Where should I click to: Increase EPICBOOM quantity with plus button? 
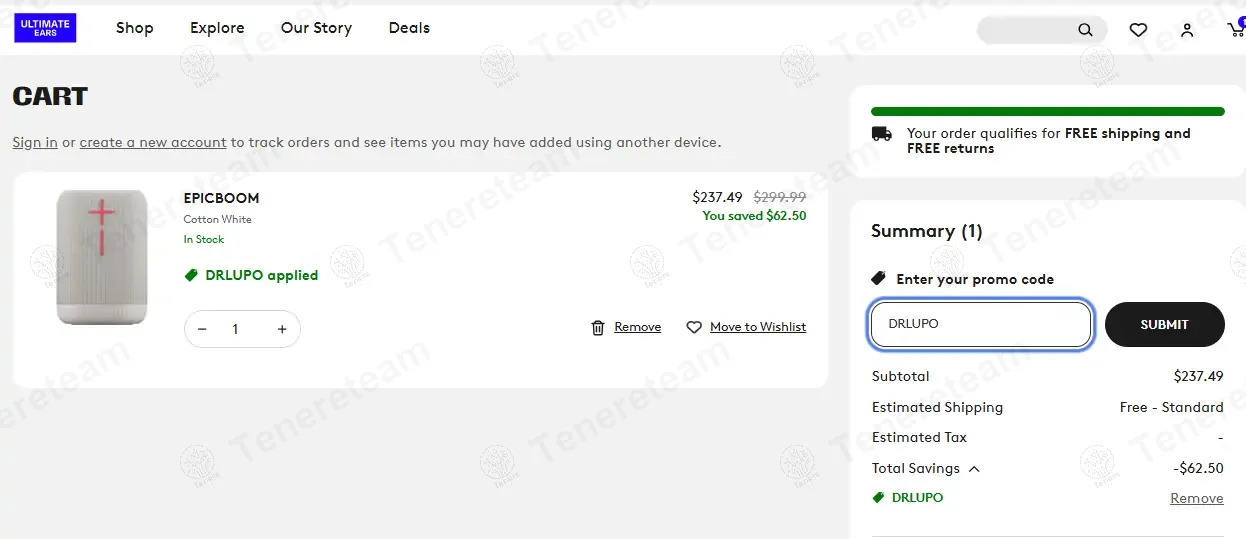tap(282, 329)
